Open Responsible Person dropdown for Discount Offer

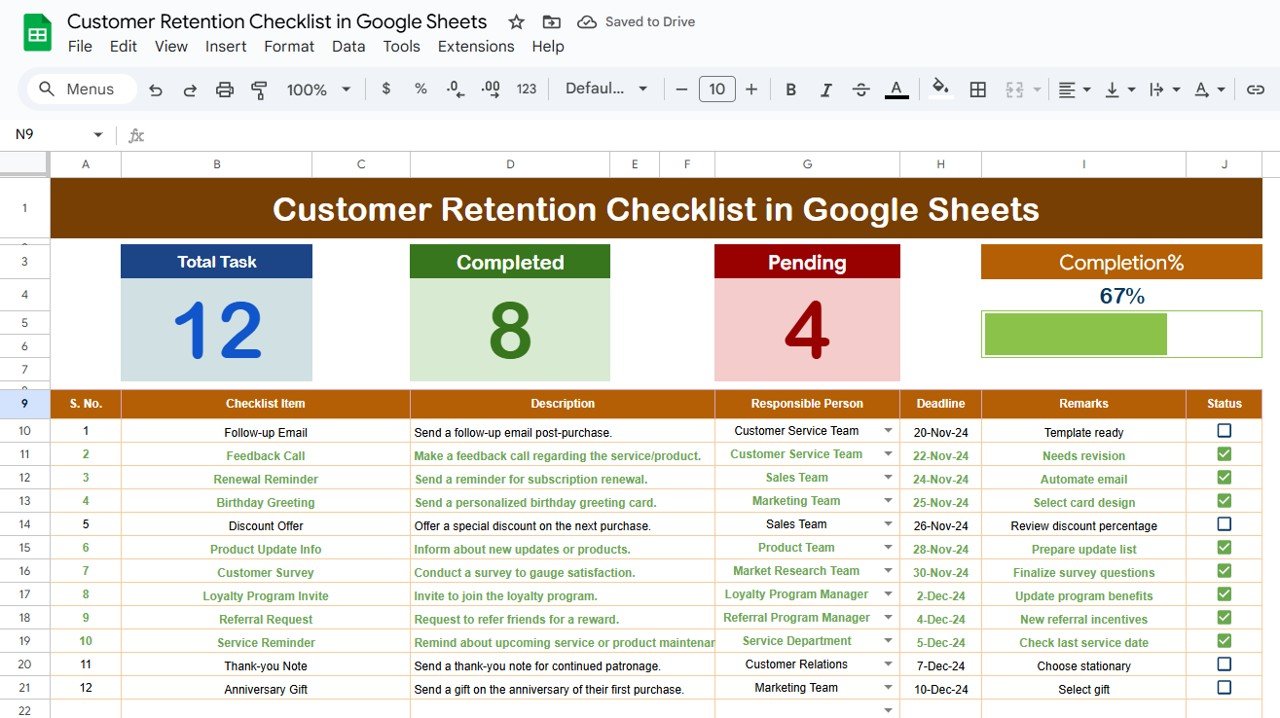[888, 524]
